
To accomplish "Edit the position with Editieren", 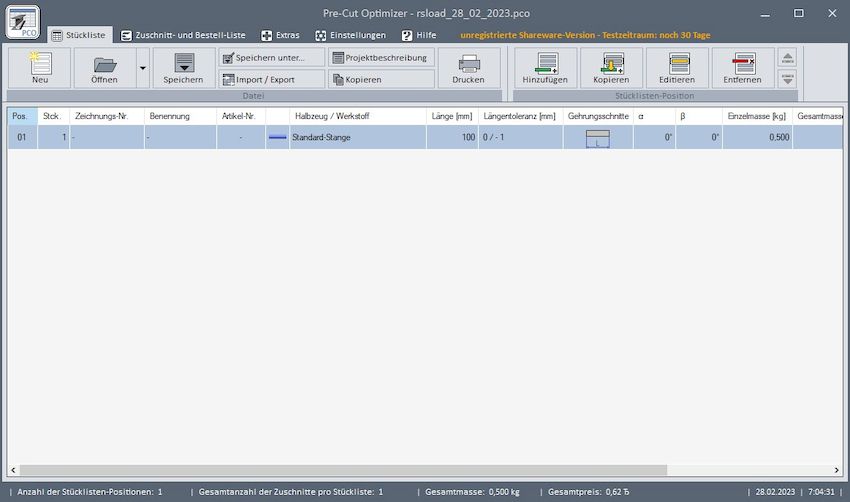I will 677,68.
